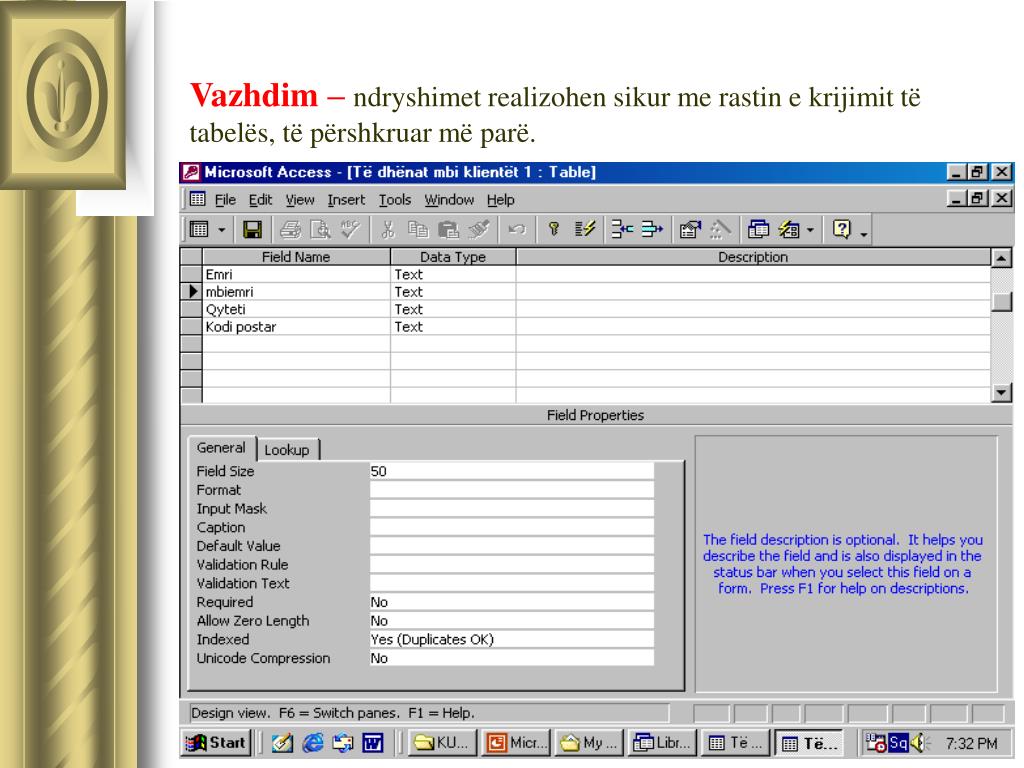Open the toolbar options arrow beside Help icon
Viewport: 1024px width, 768px height.
(863, 234)
